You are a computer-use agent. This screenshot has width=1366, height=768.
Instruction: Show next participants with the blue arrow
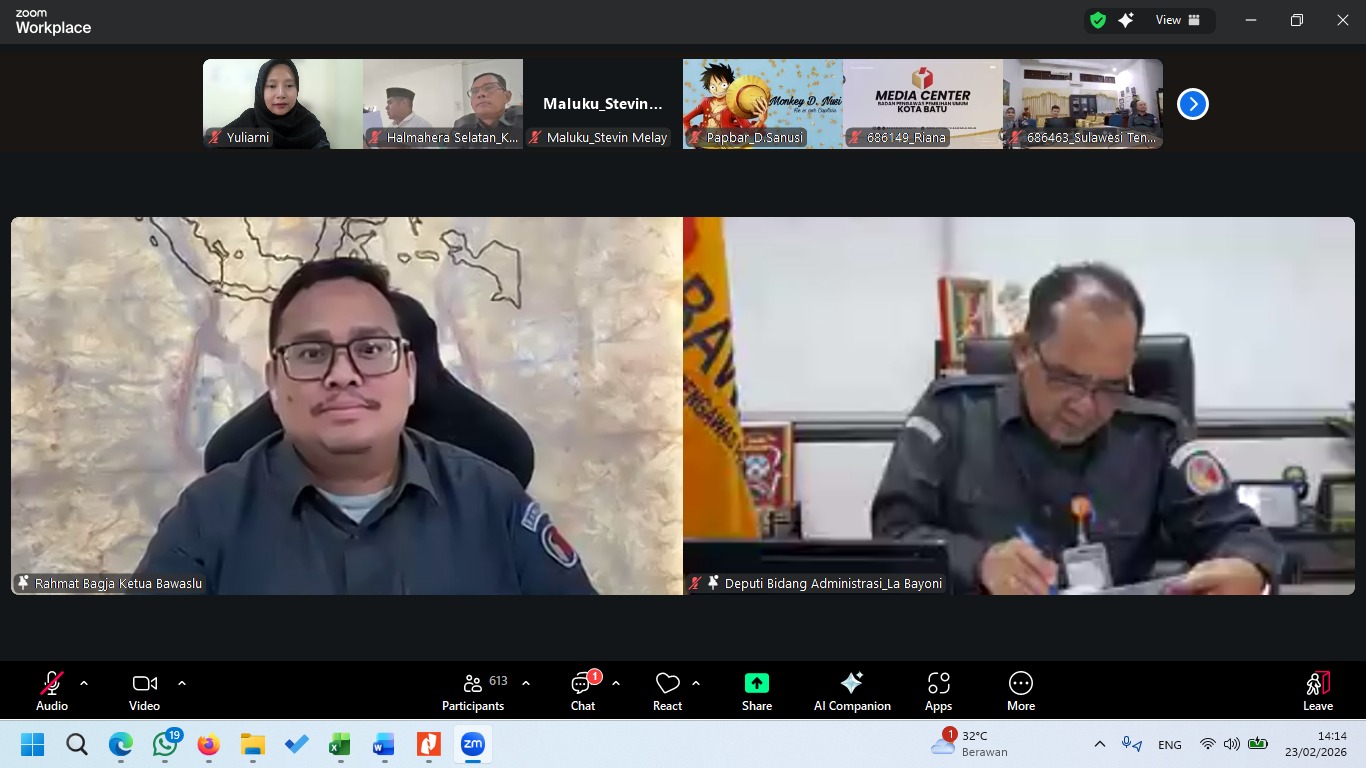1192,104
